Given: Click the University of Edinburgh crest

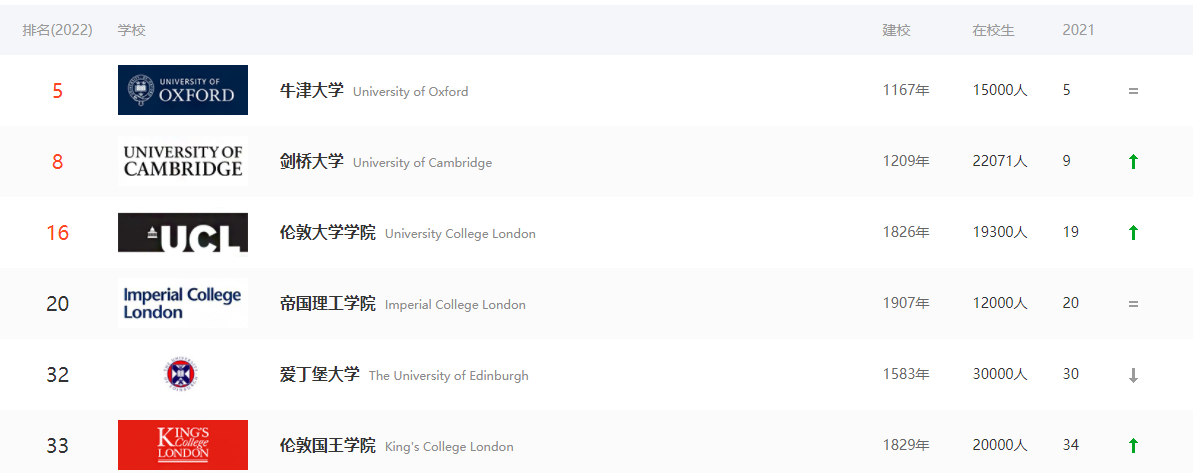Looking at the screenshot, I should [181, 375].
